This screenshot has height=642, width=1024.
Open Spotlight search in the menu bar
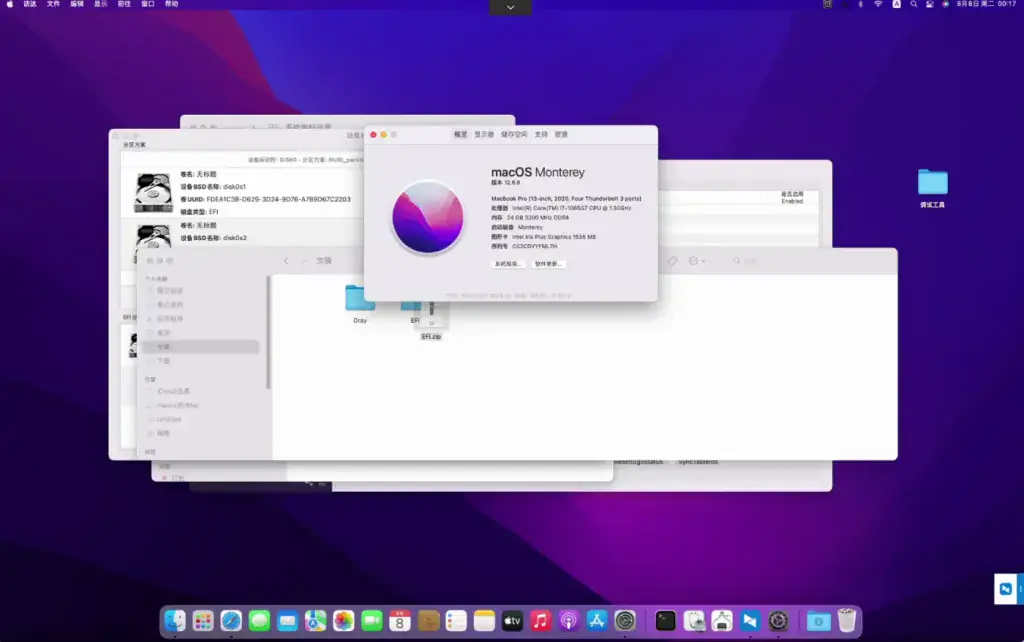point(914,4)
